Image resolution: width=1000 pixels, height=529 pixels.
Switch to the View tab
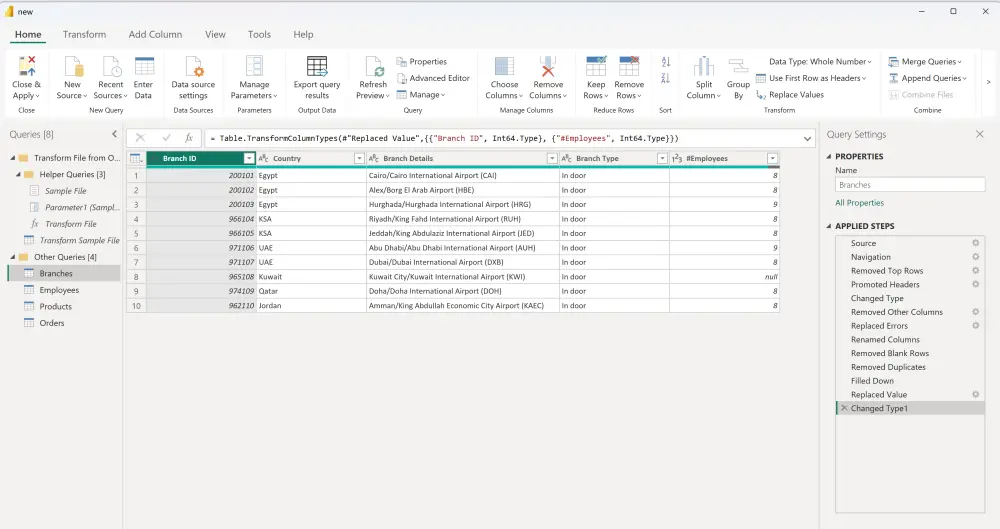pos(215,34)
